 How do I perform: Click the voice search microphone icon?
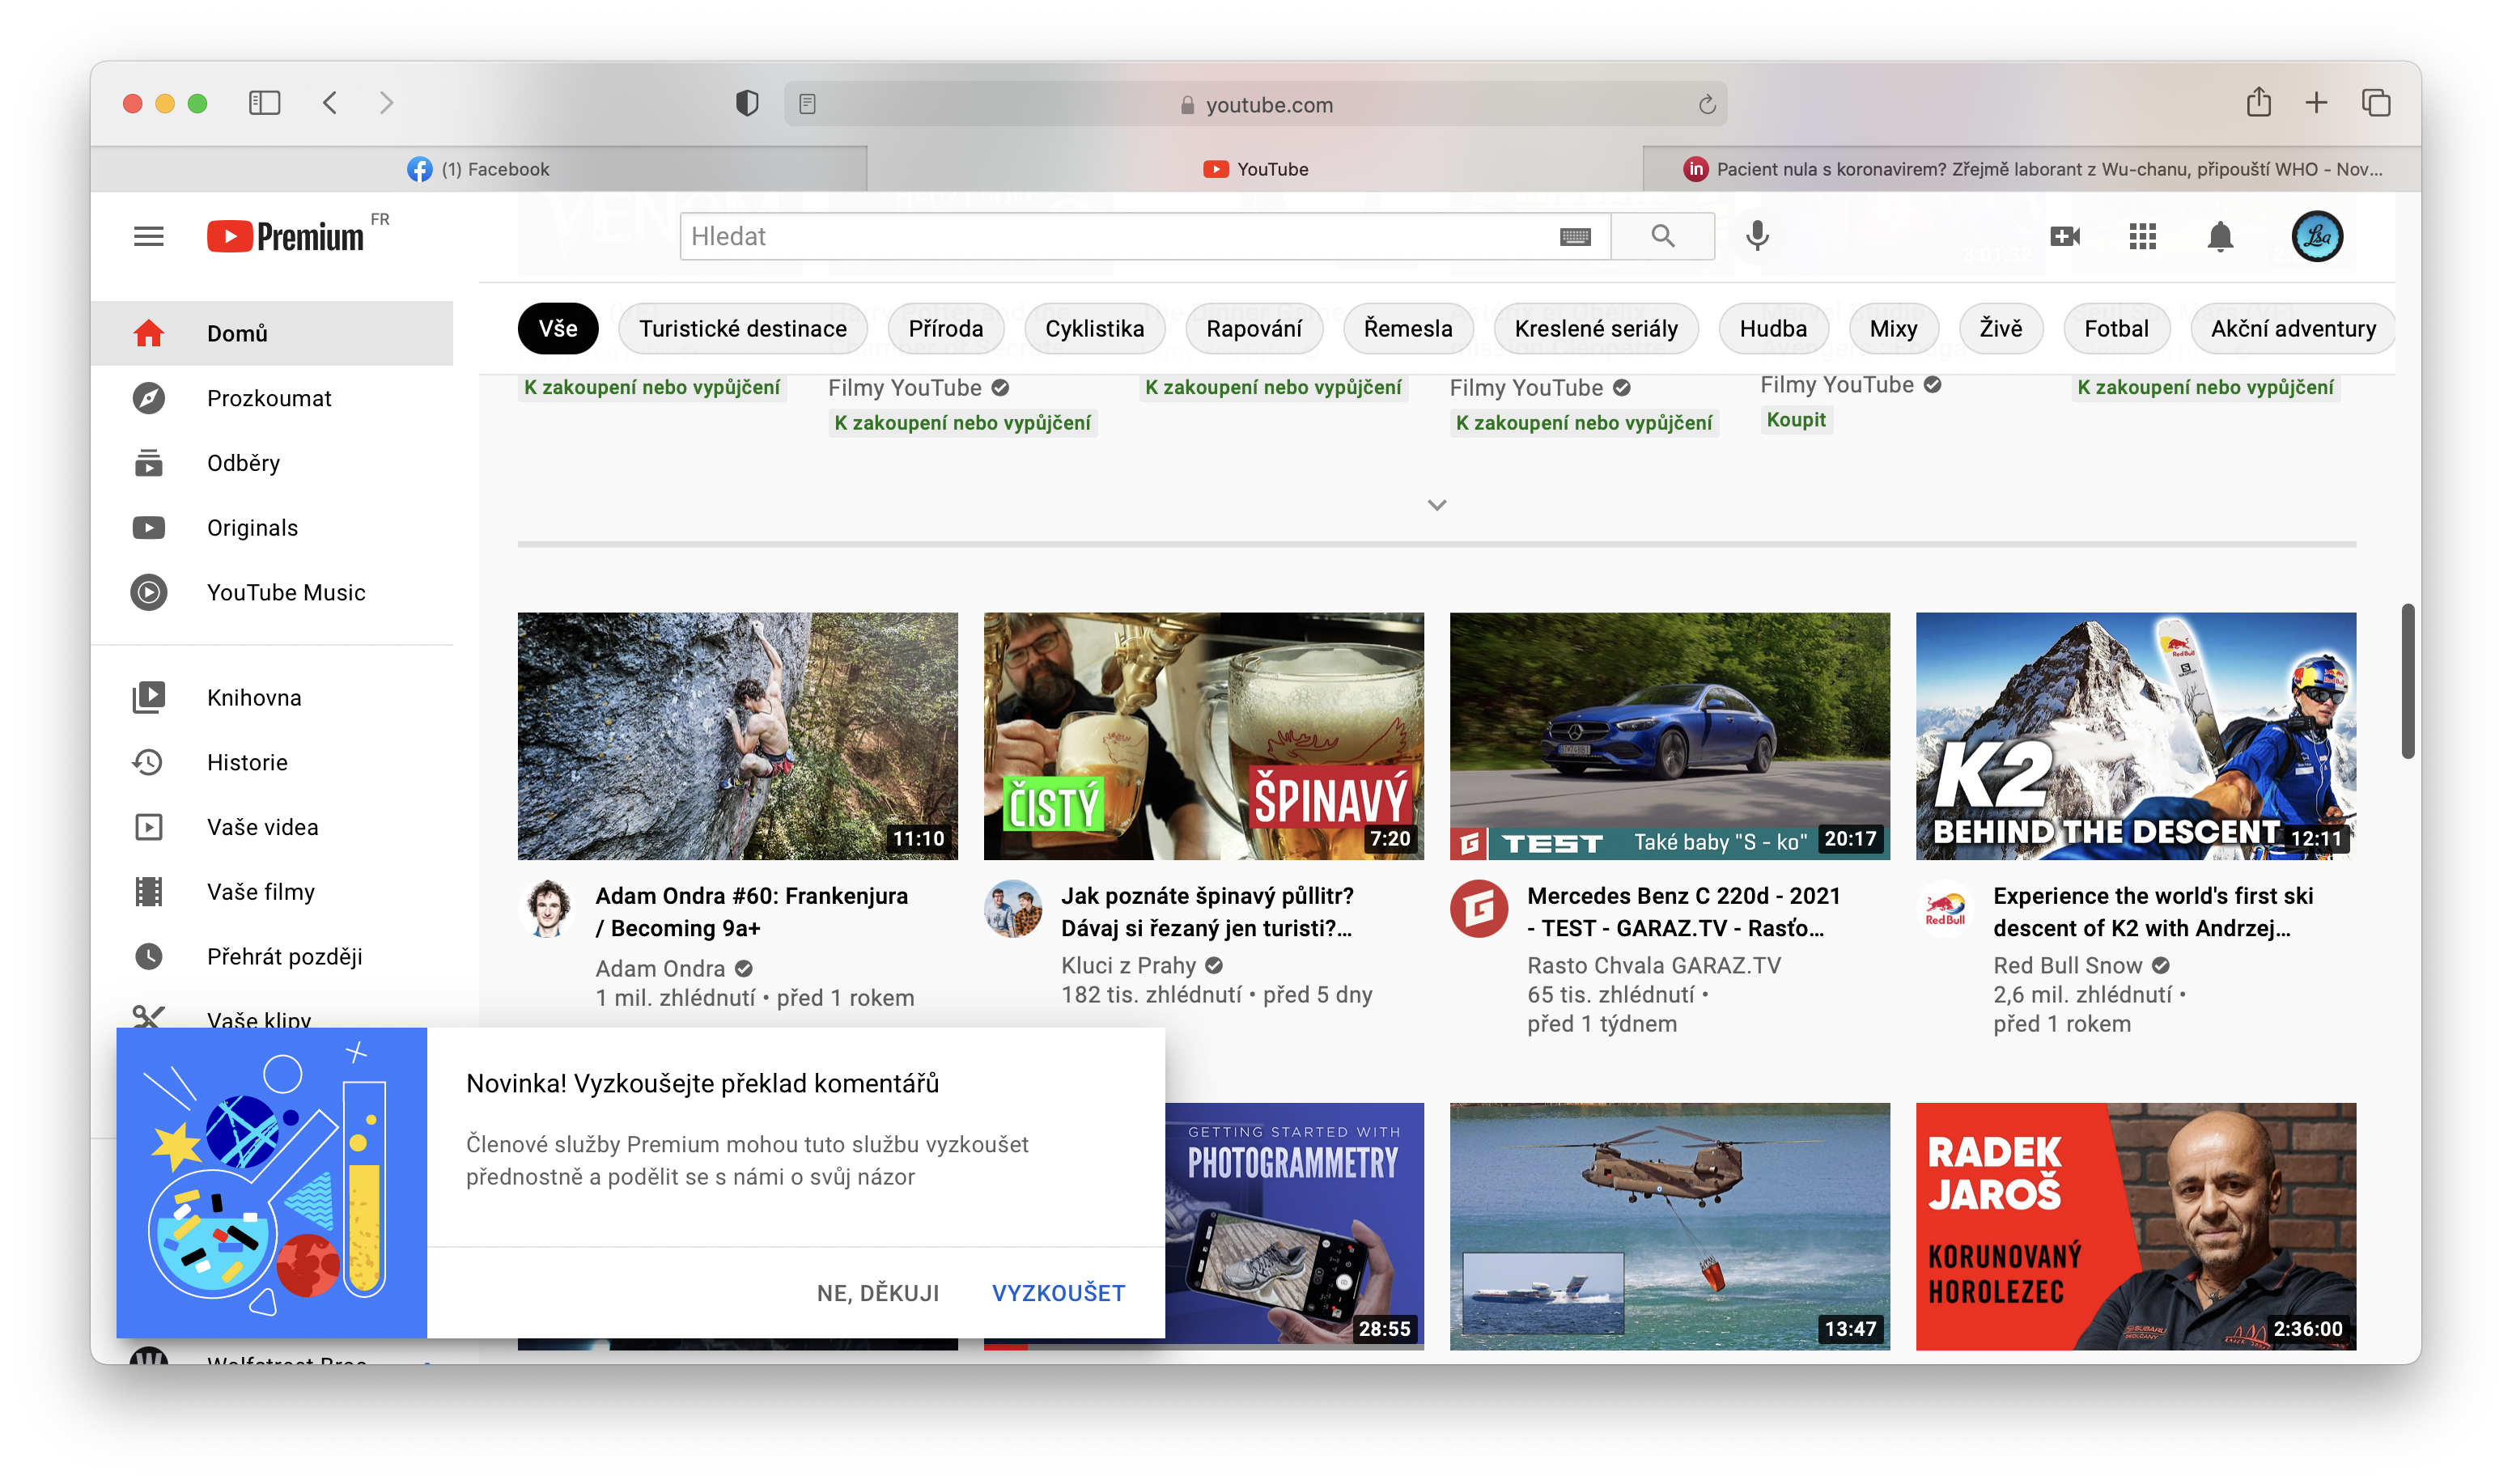1757,236
